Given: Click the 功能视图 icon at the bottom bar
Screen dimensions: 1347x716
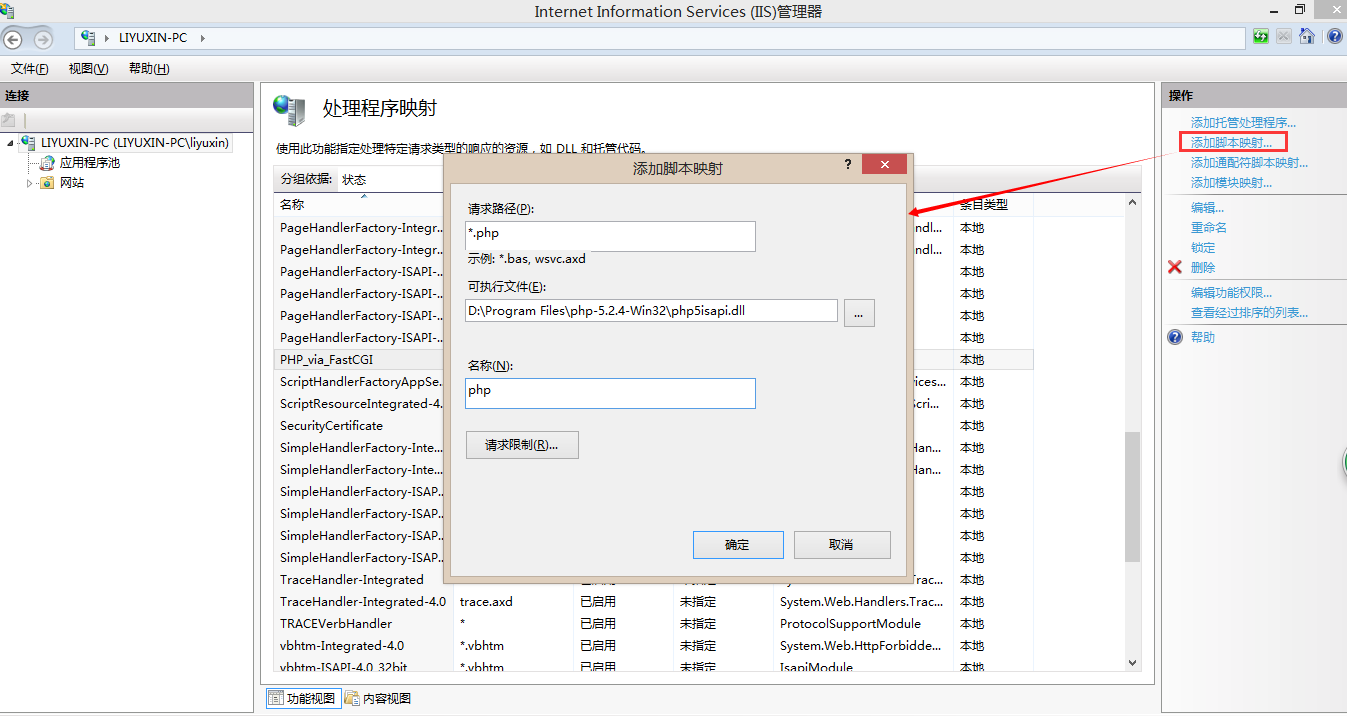Looking at the screenshot, I should [275, 697].
